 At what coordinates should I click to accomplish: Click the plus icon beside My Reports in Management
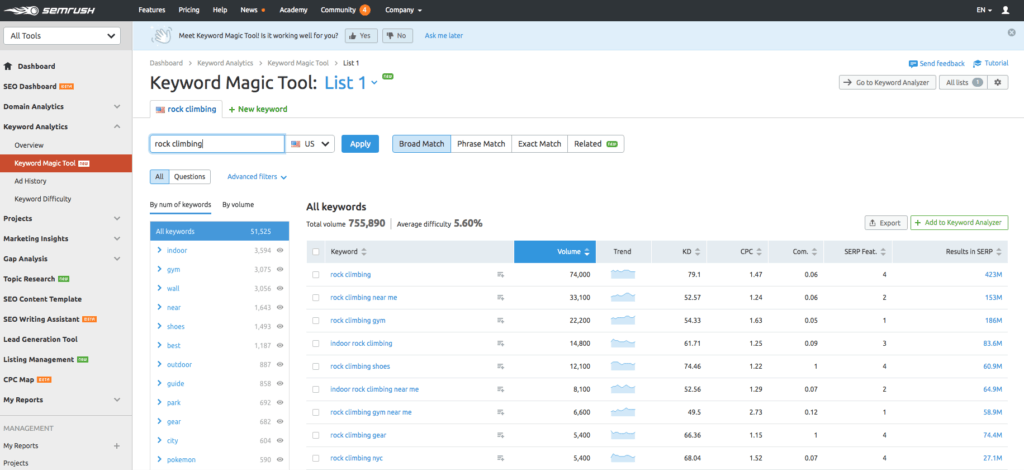(x=117, y=446)
